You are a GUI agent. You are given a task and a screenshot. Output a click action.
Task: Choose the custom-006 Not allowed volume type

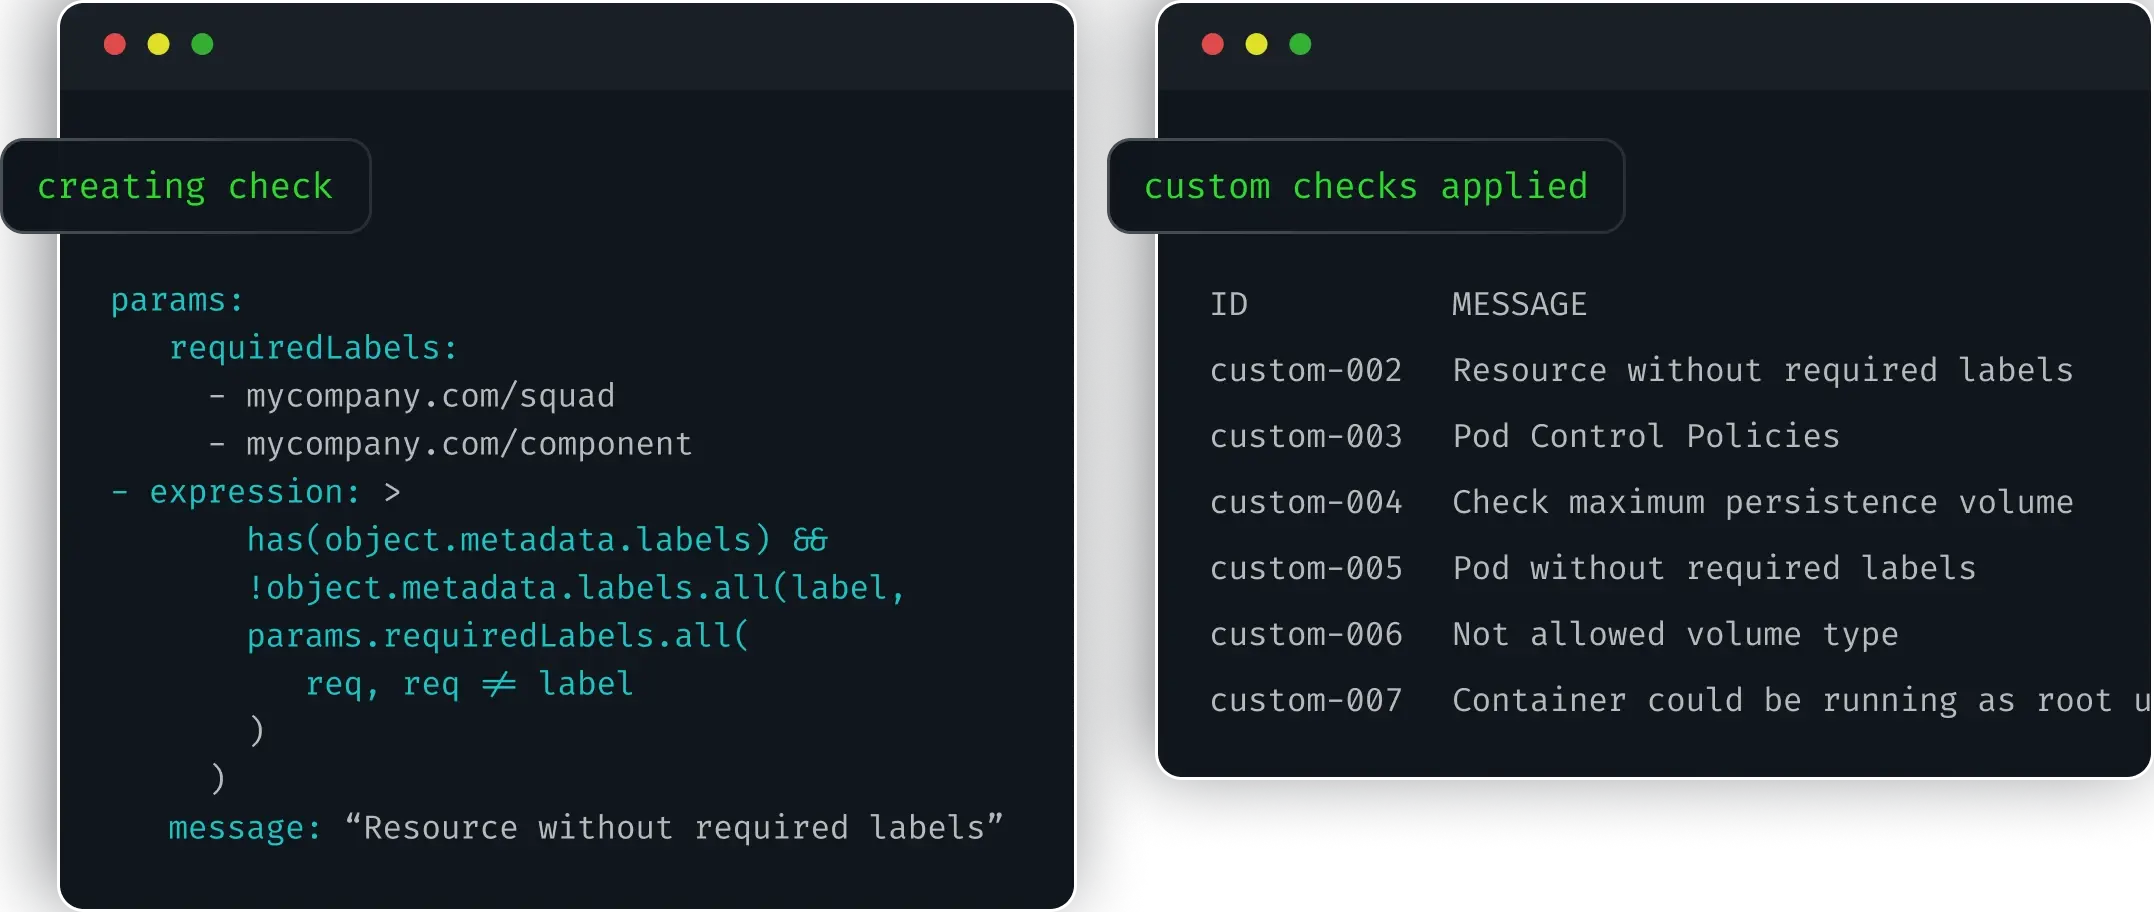pyautogui.click(x=1675, y=635)
